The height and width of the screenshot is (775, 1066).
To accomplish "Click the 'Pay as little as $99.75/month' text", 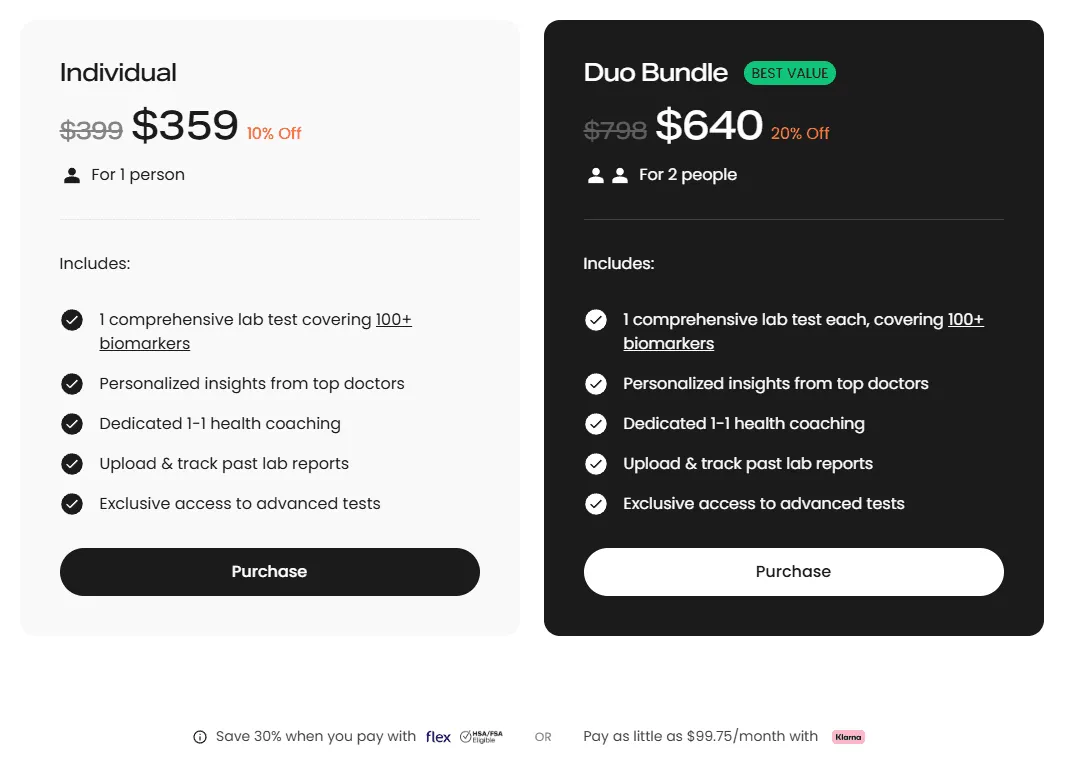I will click(x=700, y=737).
